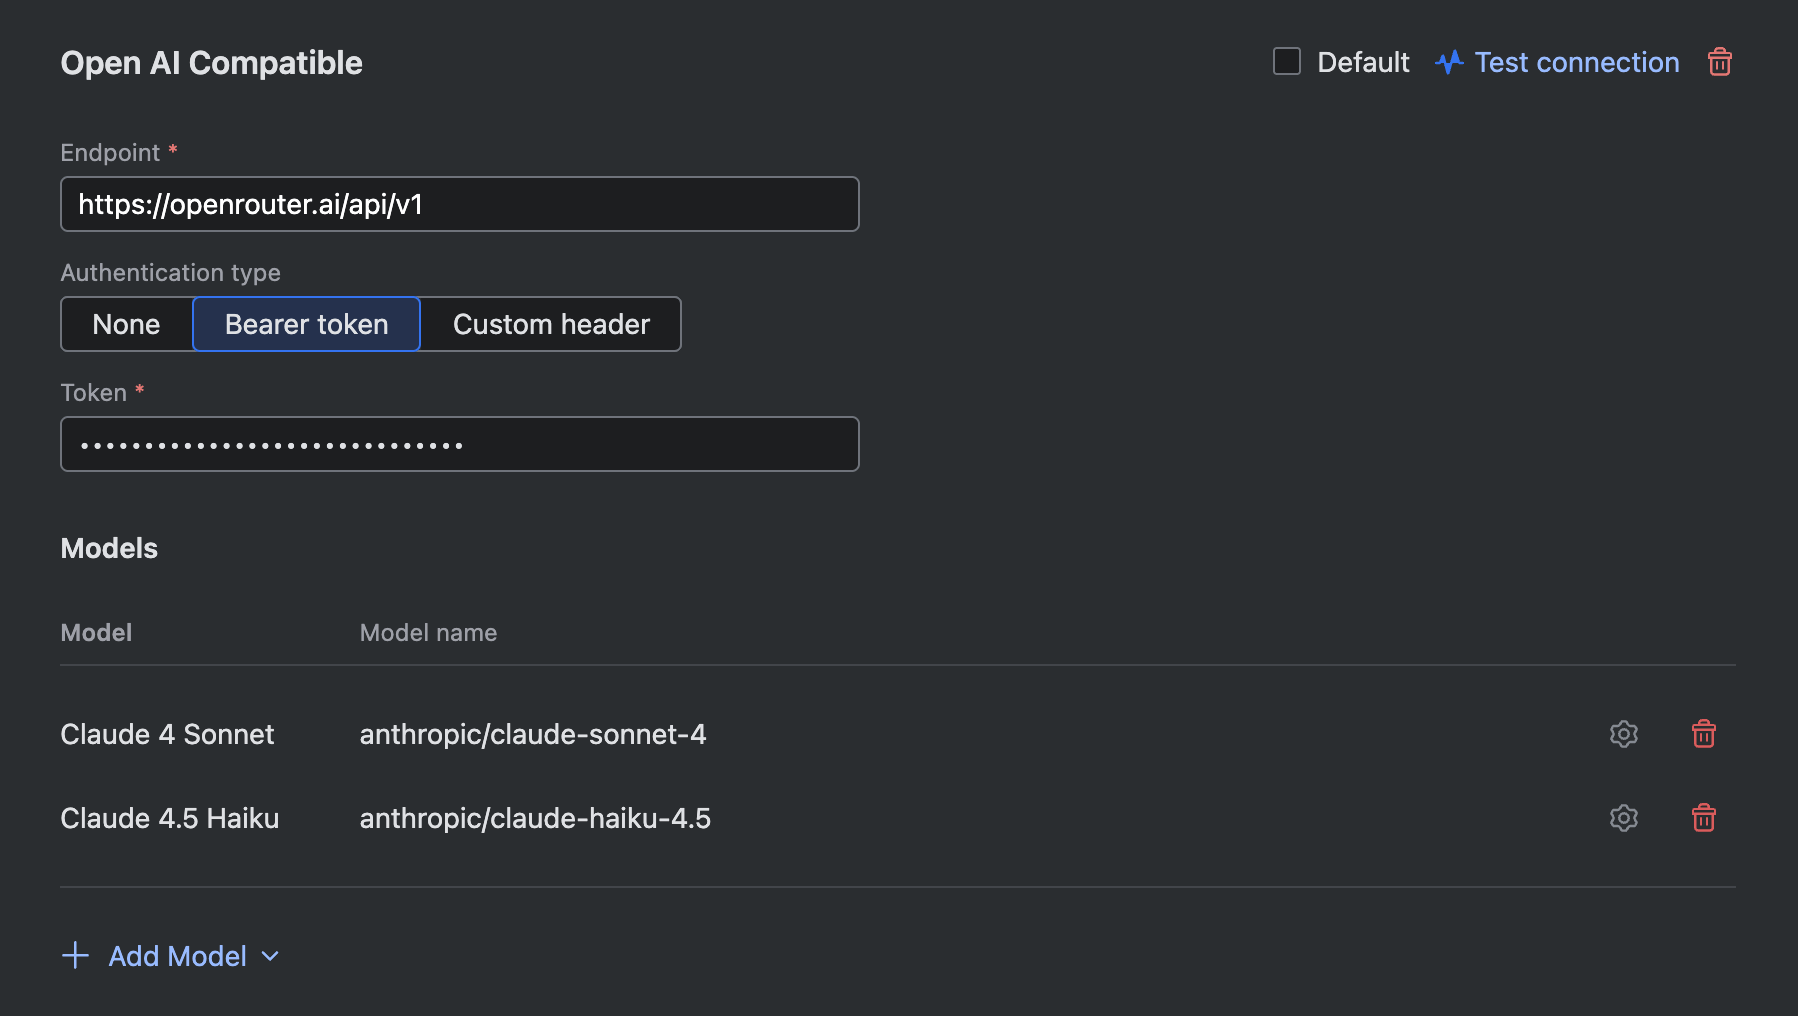This screenshot has height=1016, width=1798.
Task: Click the Models section heading
Action: [x=109, y=548]
